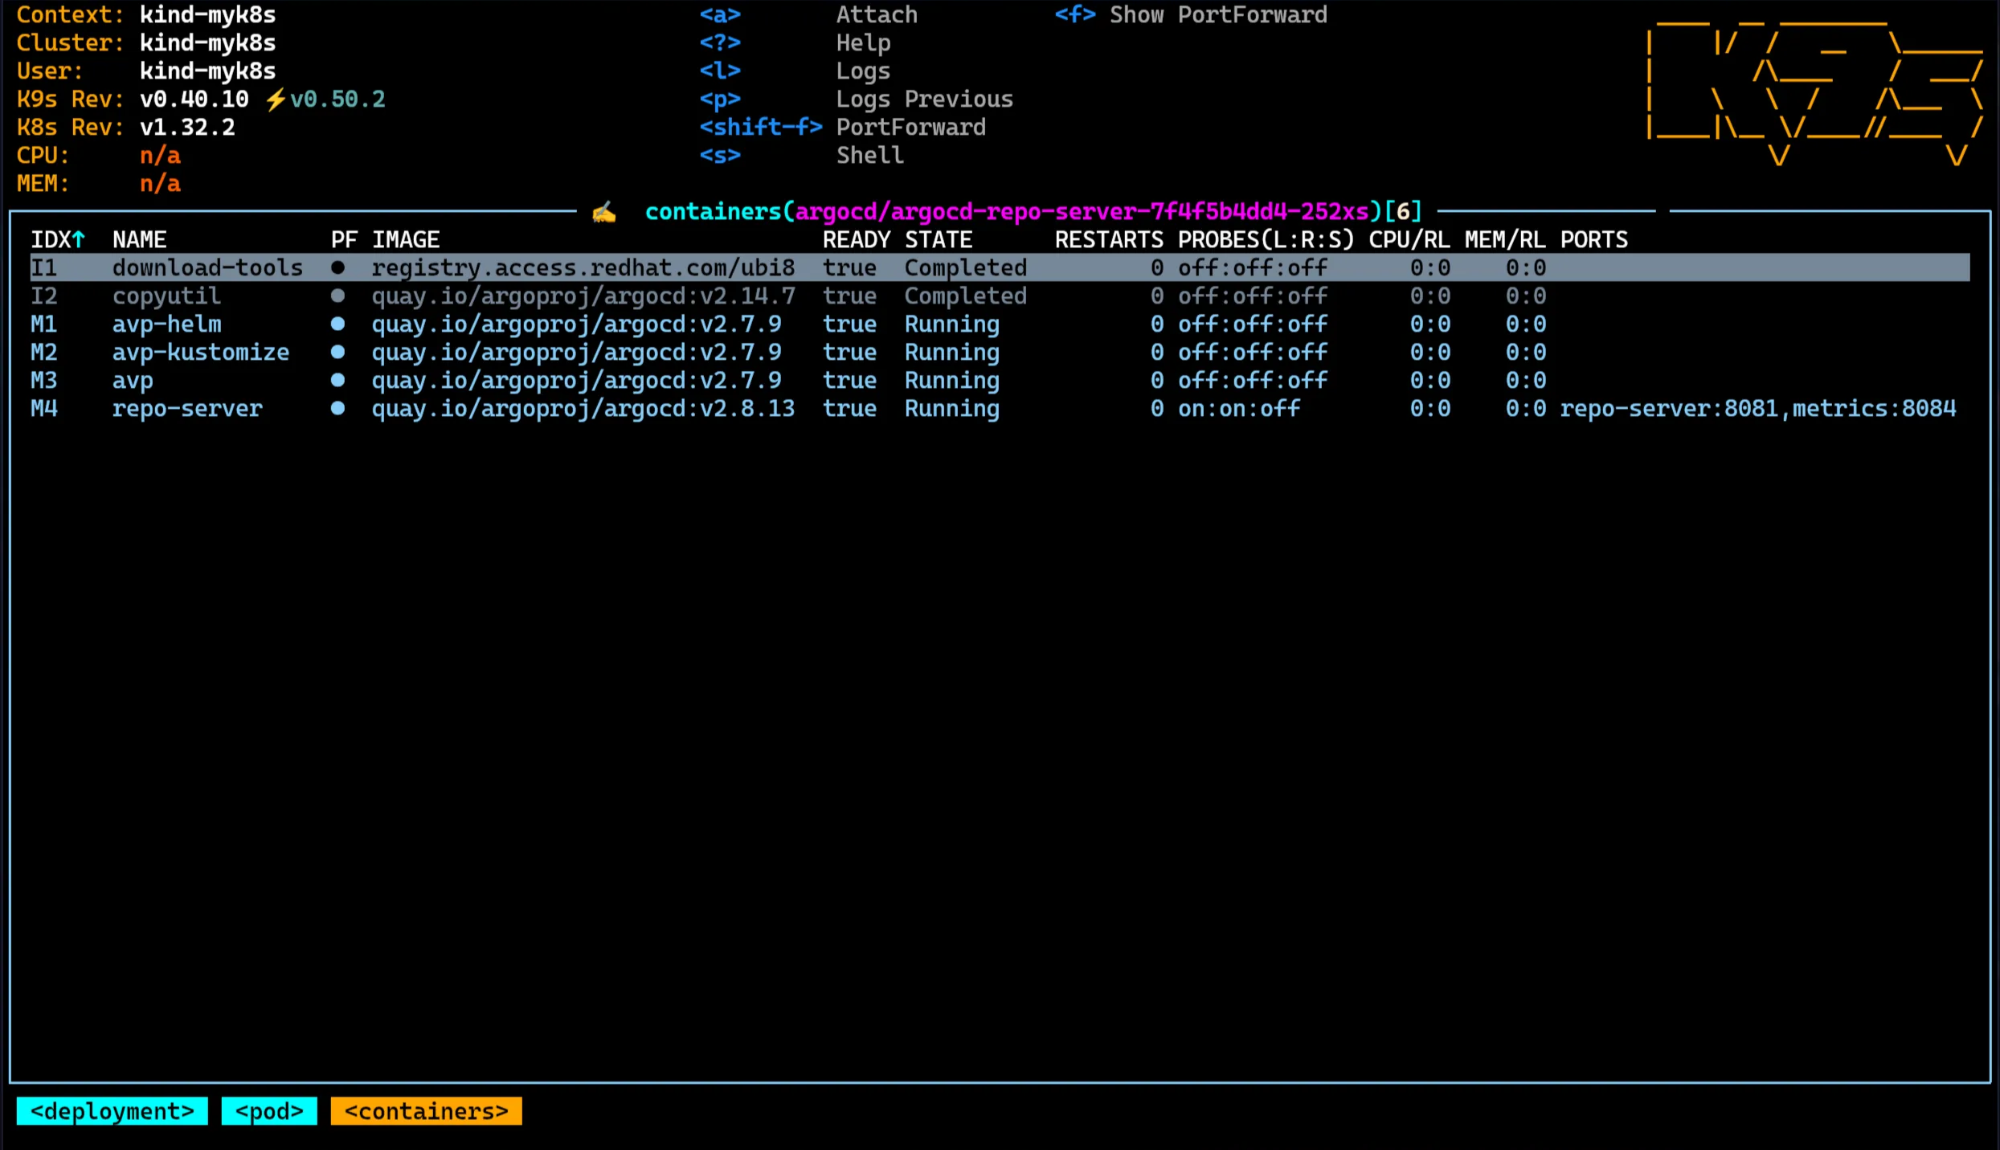Click the Logs Previous shortcut hint
This screenshot has height=1150, width=2000.
(856, 99)
